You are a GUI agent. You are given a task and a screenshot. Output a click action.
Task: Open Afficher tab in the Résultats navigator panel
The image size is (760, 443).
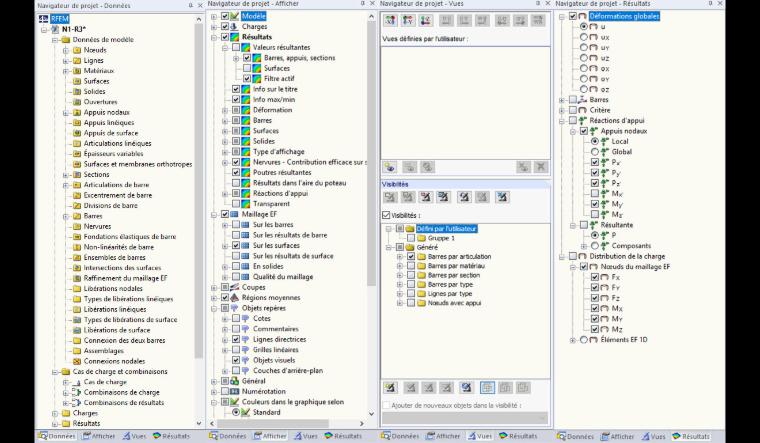pos(618,436)
